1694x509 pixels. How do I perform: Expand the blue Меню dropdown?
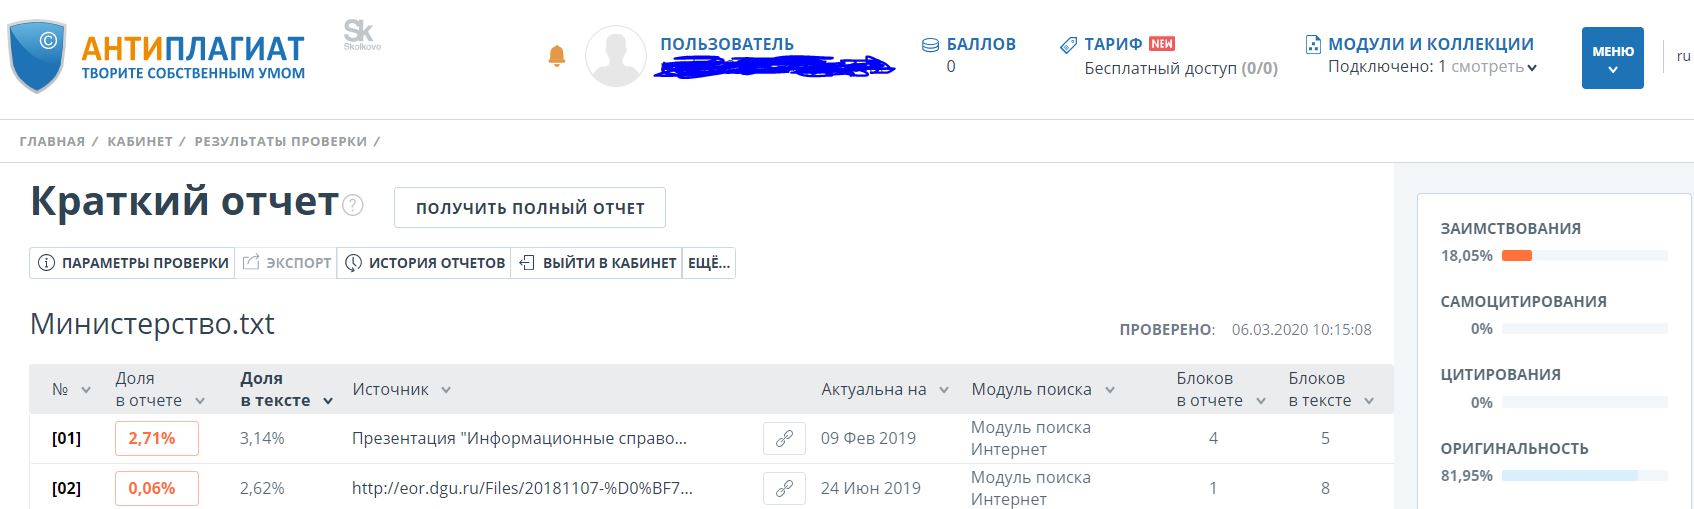click(x=1612, y=58)
